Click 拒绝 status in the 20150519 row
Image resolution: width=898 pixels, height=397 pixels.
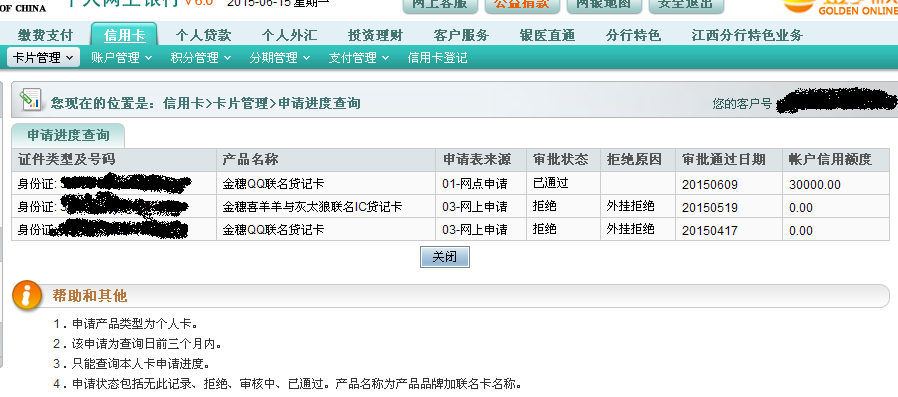pos(545,207)
